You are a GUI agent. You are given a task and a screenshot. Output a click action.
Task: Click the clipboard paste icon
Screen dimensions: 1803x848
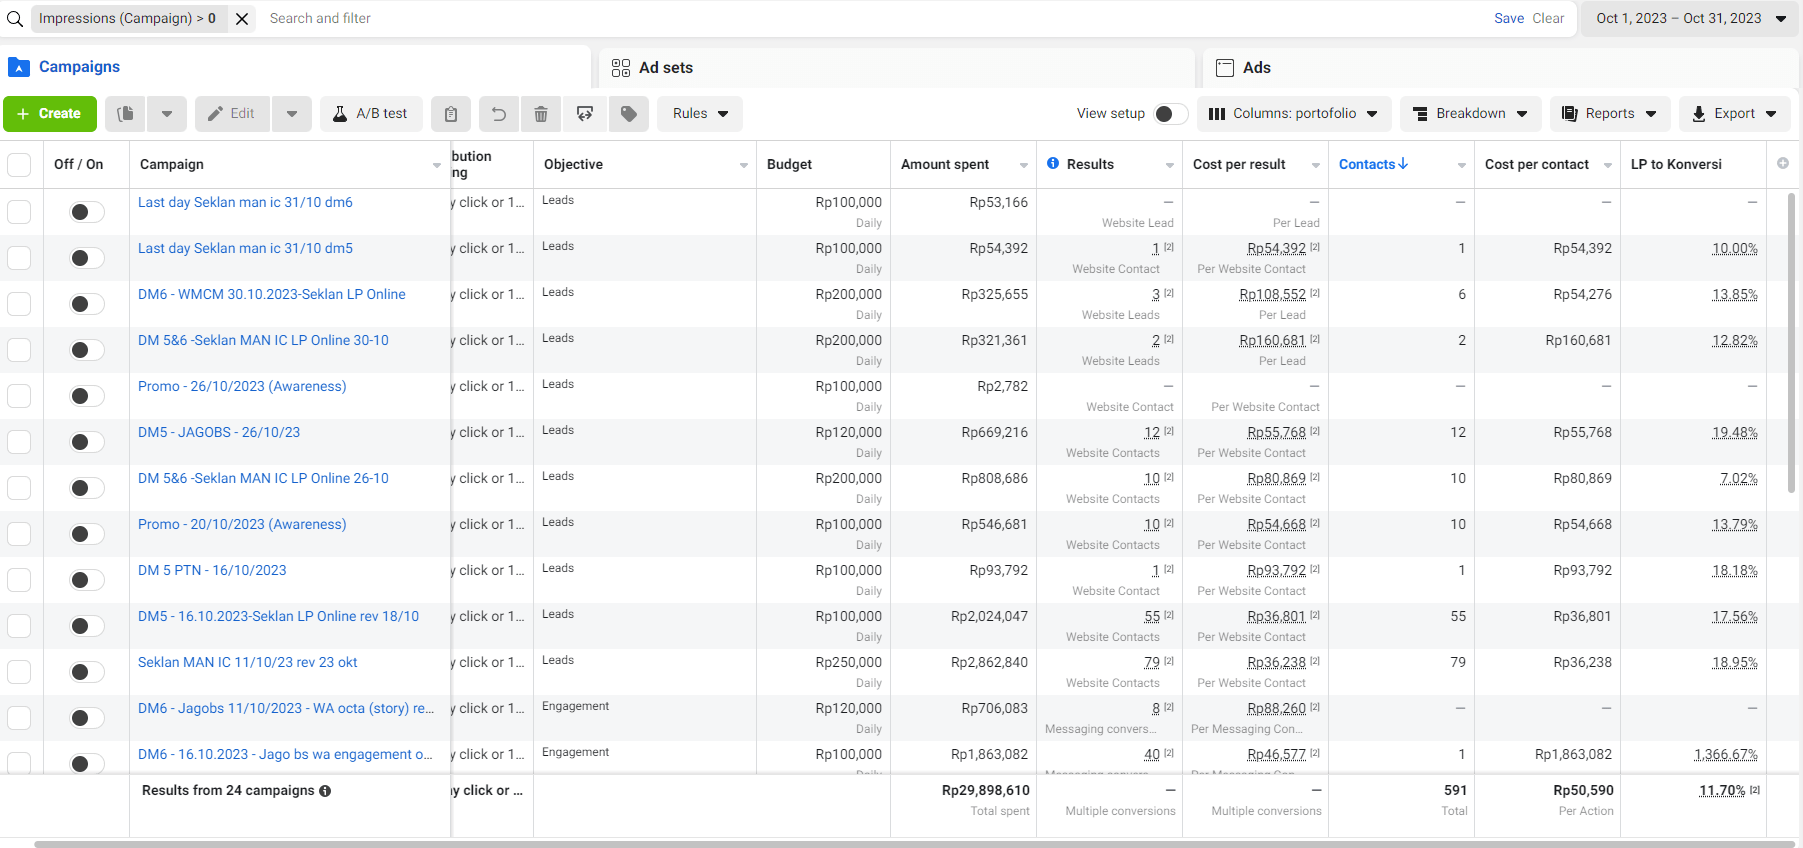pyautogui.click(x=451, y=114)
